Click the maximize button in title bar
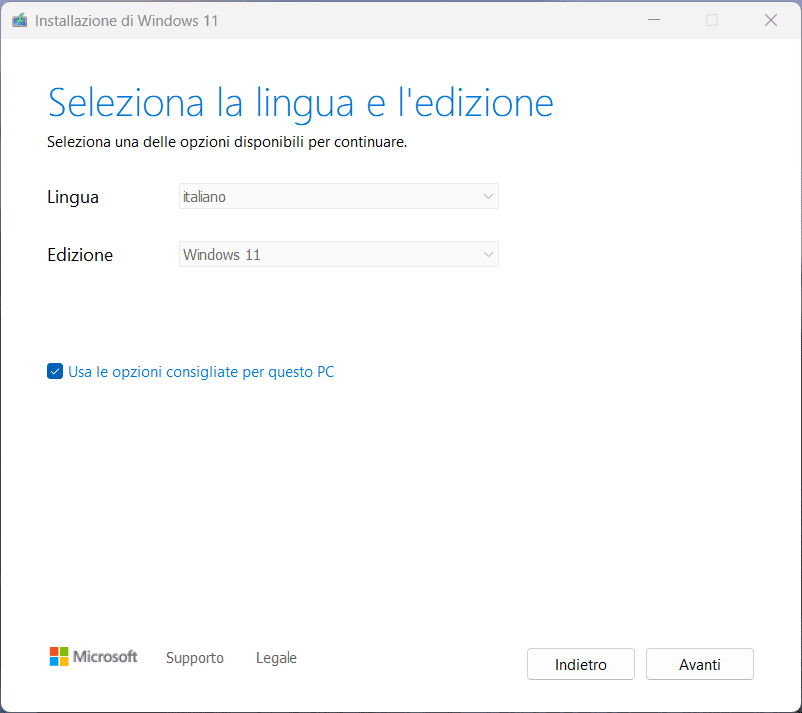 point(712,20)
